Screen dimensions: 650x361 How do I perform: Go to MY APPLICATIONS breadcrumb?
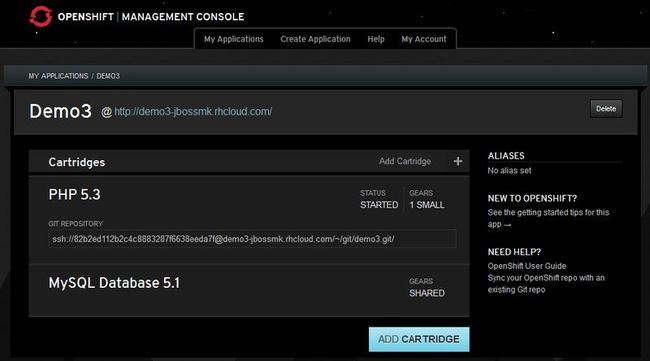click(58, 76)
